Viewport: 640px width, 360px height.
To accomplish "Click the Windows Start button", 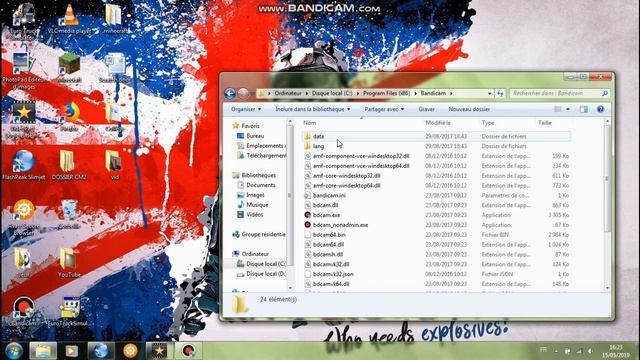I will [x=13, y=350].
